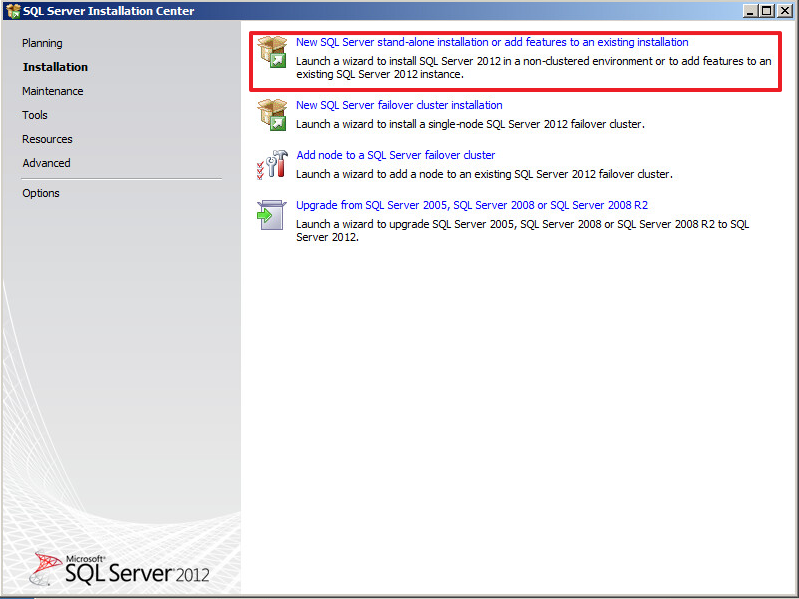Launch New SQL Server stand-alone installation link
This screenshot has width=799, height=599.
coord(492,42)
